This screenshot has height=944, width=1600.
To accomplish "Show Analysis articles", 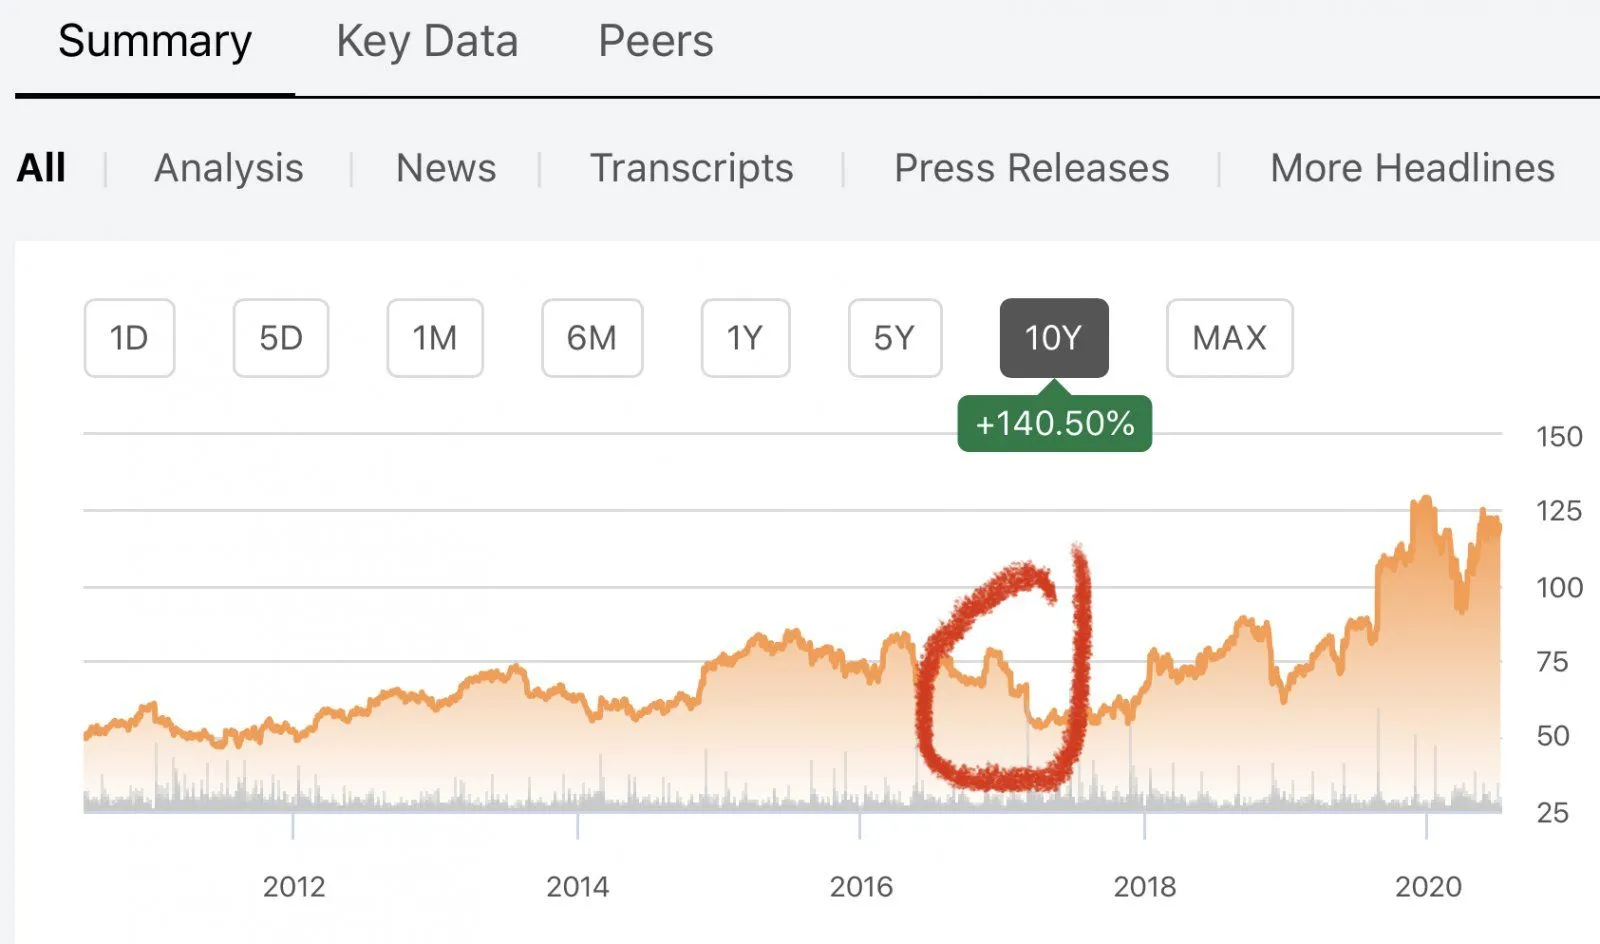I will pyautogui.click(x=229, y=168).
